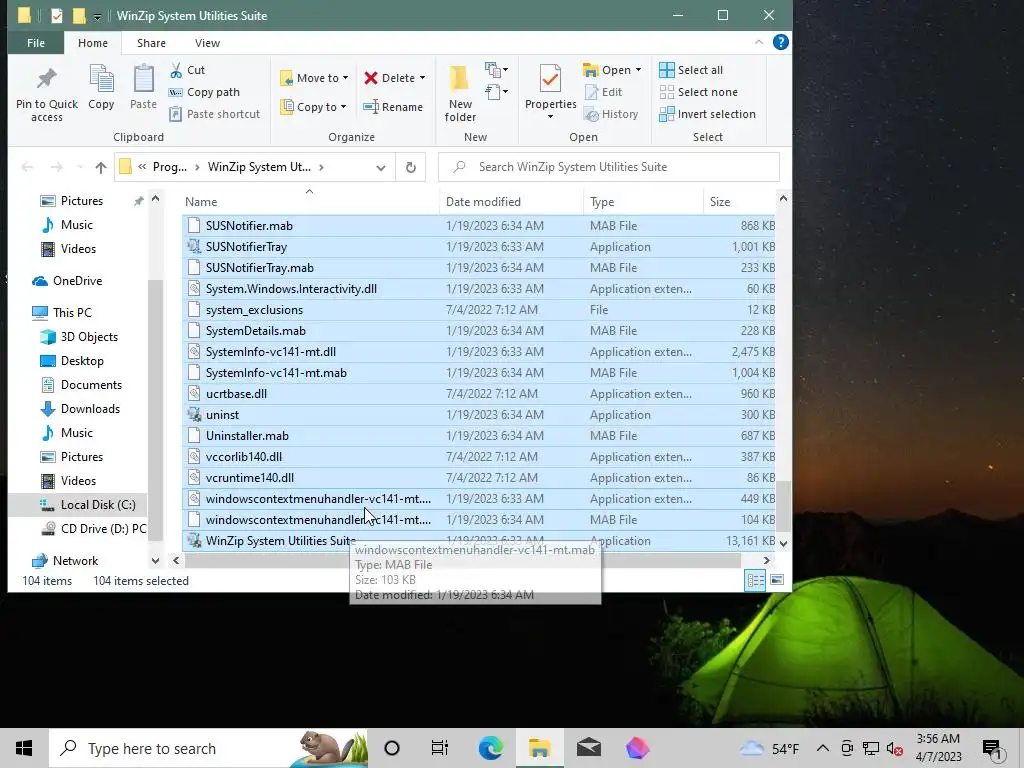The image size is (1024, 768).
Task: Switch to the View tab
Action: point(207,43)
